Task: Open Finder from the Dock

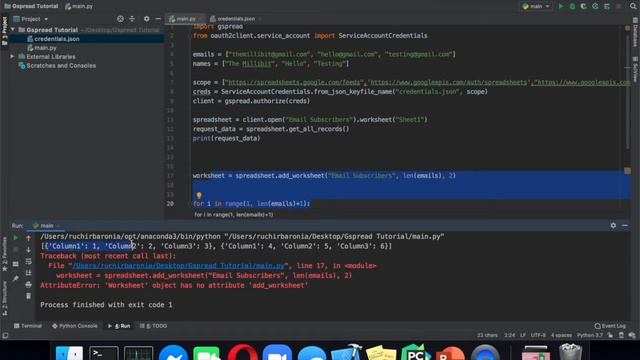Action: (x=69, y=353)
